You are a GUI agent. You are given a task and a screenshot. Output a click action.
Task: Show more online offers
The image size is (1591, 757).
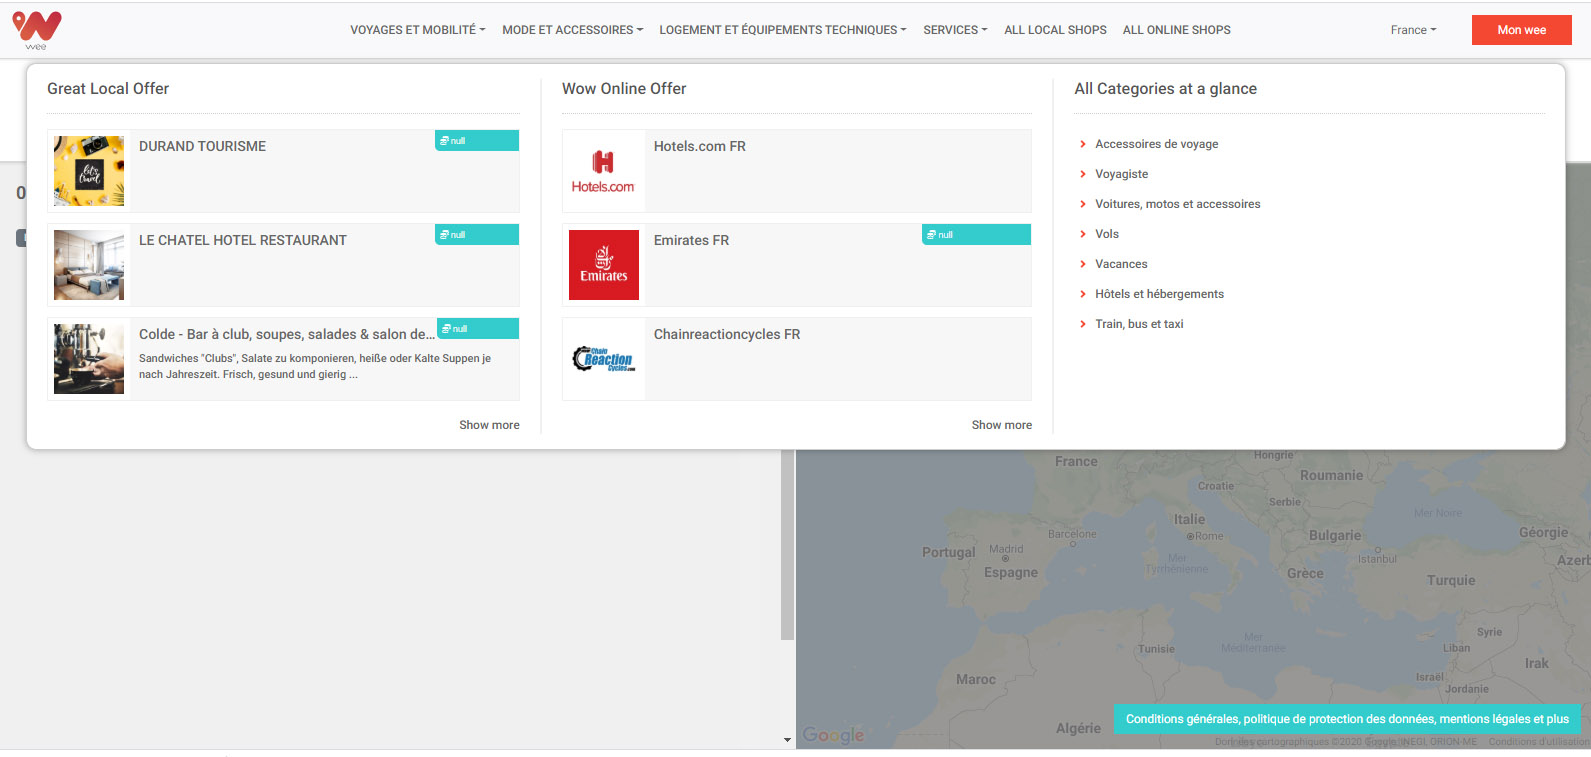pos(1001,425)
